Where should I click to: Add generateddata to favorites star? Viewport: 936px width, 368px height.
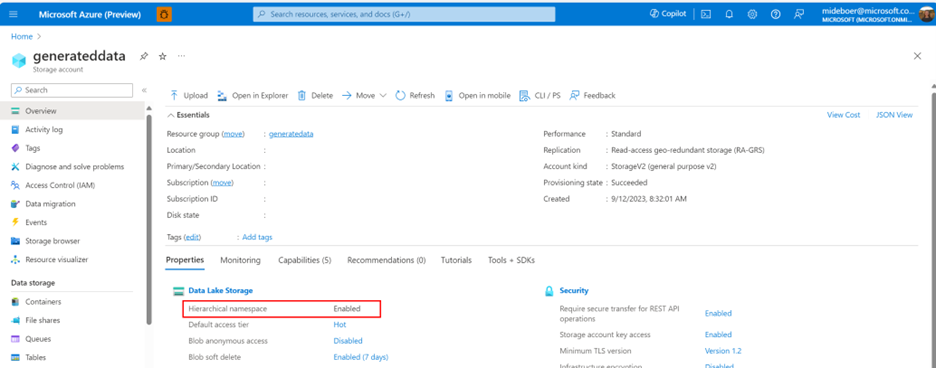[162, 56]
